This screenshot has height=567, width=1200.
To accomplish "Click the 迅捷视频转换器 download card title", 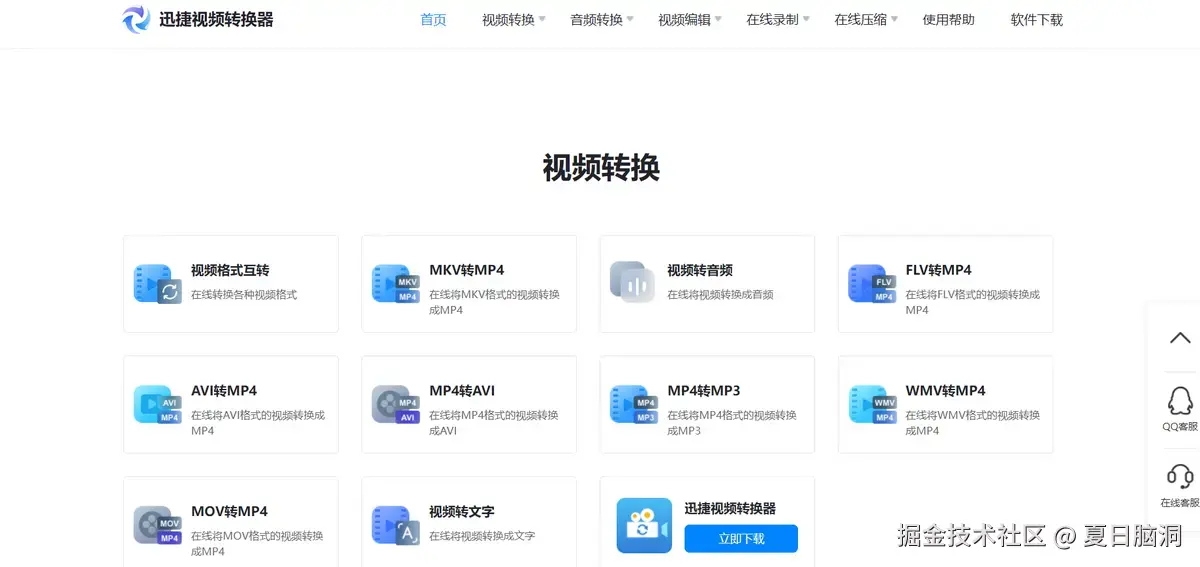I will coord(730,509).
